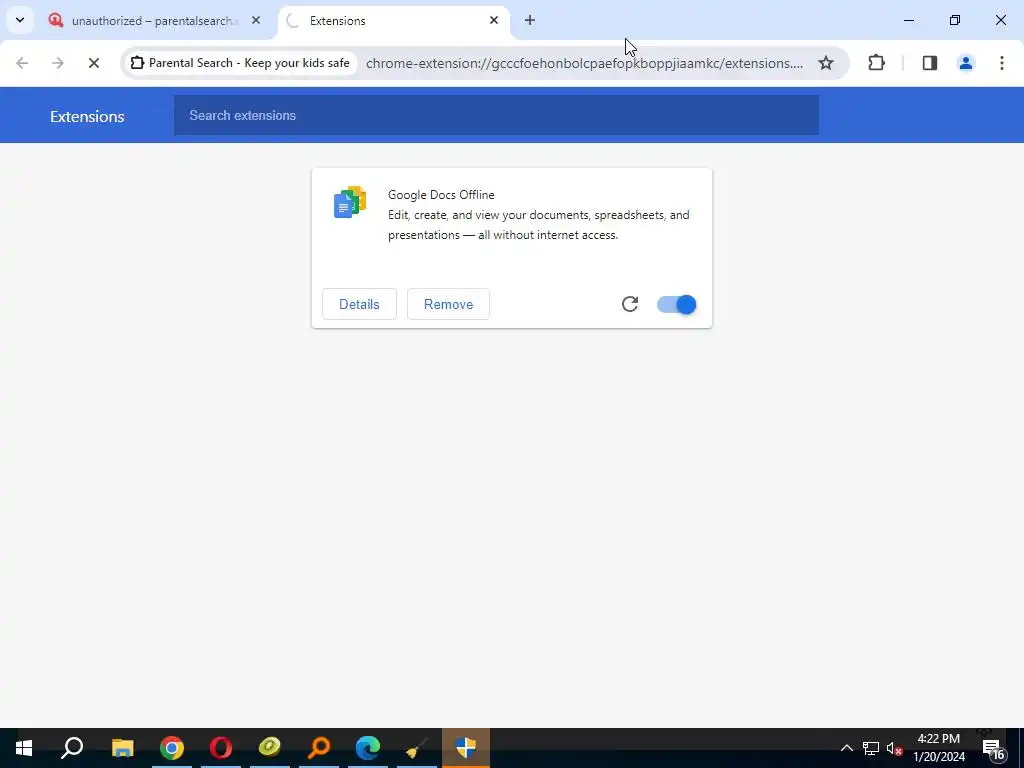Open the orange magnifier taskbar app
Screen dimensions: 1024x768
[x=319, y=748]
